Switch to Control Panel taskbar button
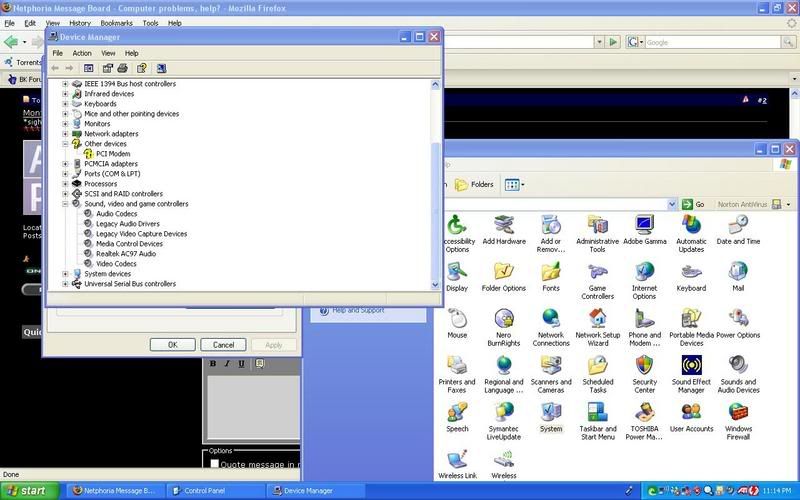This screenshot has width=800, height=500. coord(216,491)
